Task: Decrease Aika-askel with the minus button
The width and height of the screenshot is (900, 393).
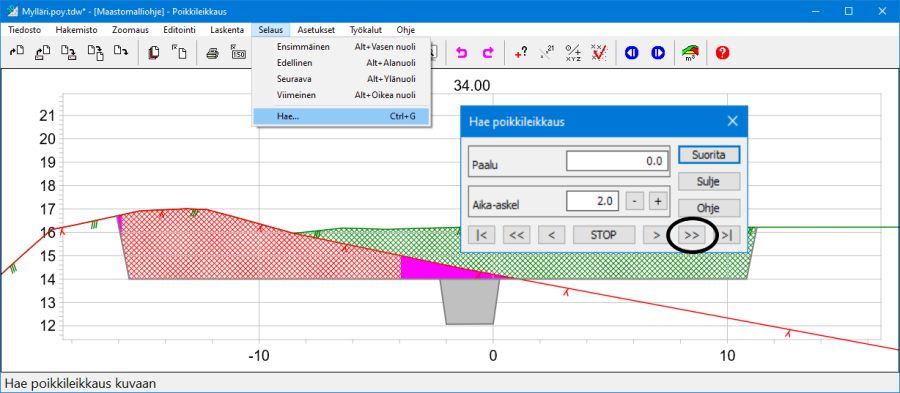Action: coord(634,201)
